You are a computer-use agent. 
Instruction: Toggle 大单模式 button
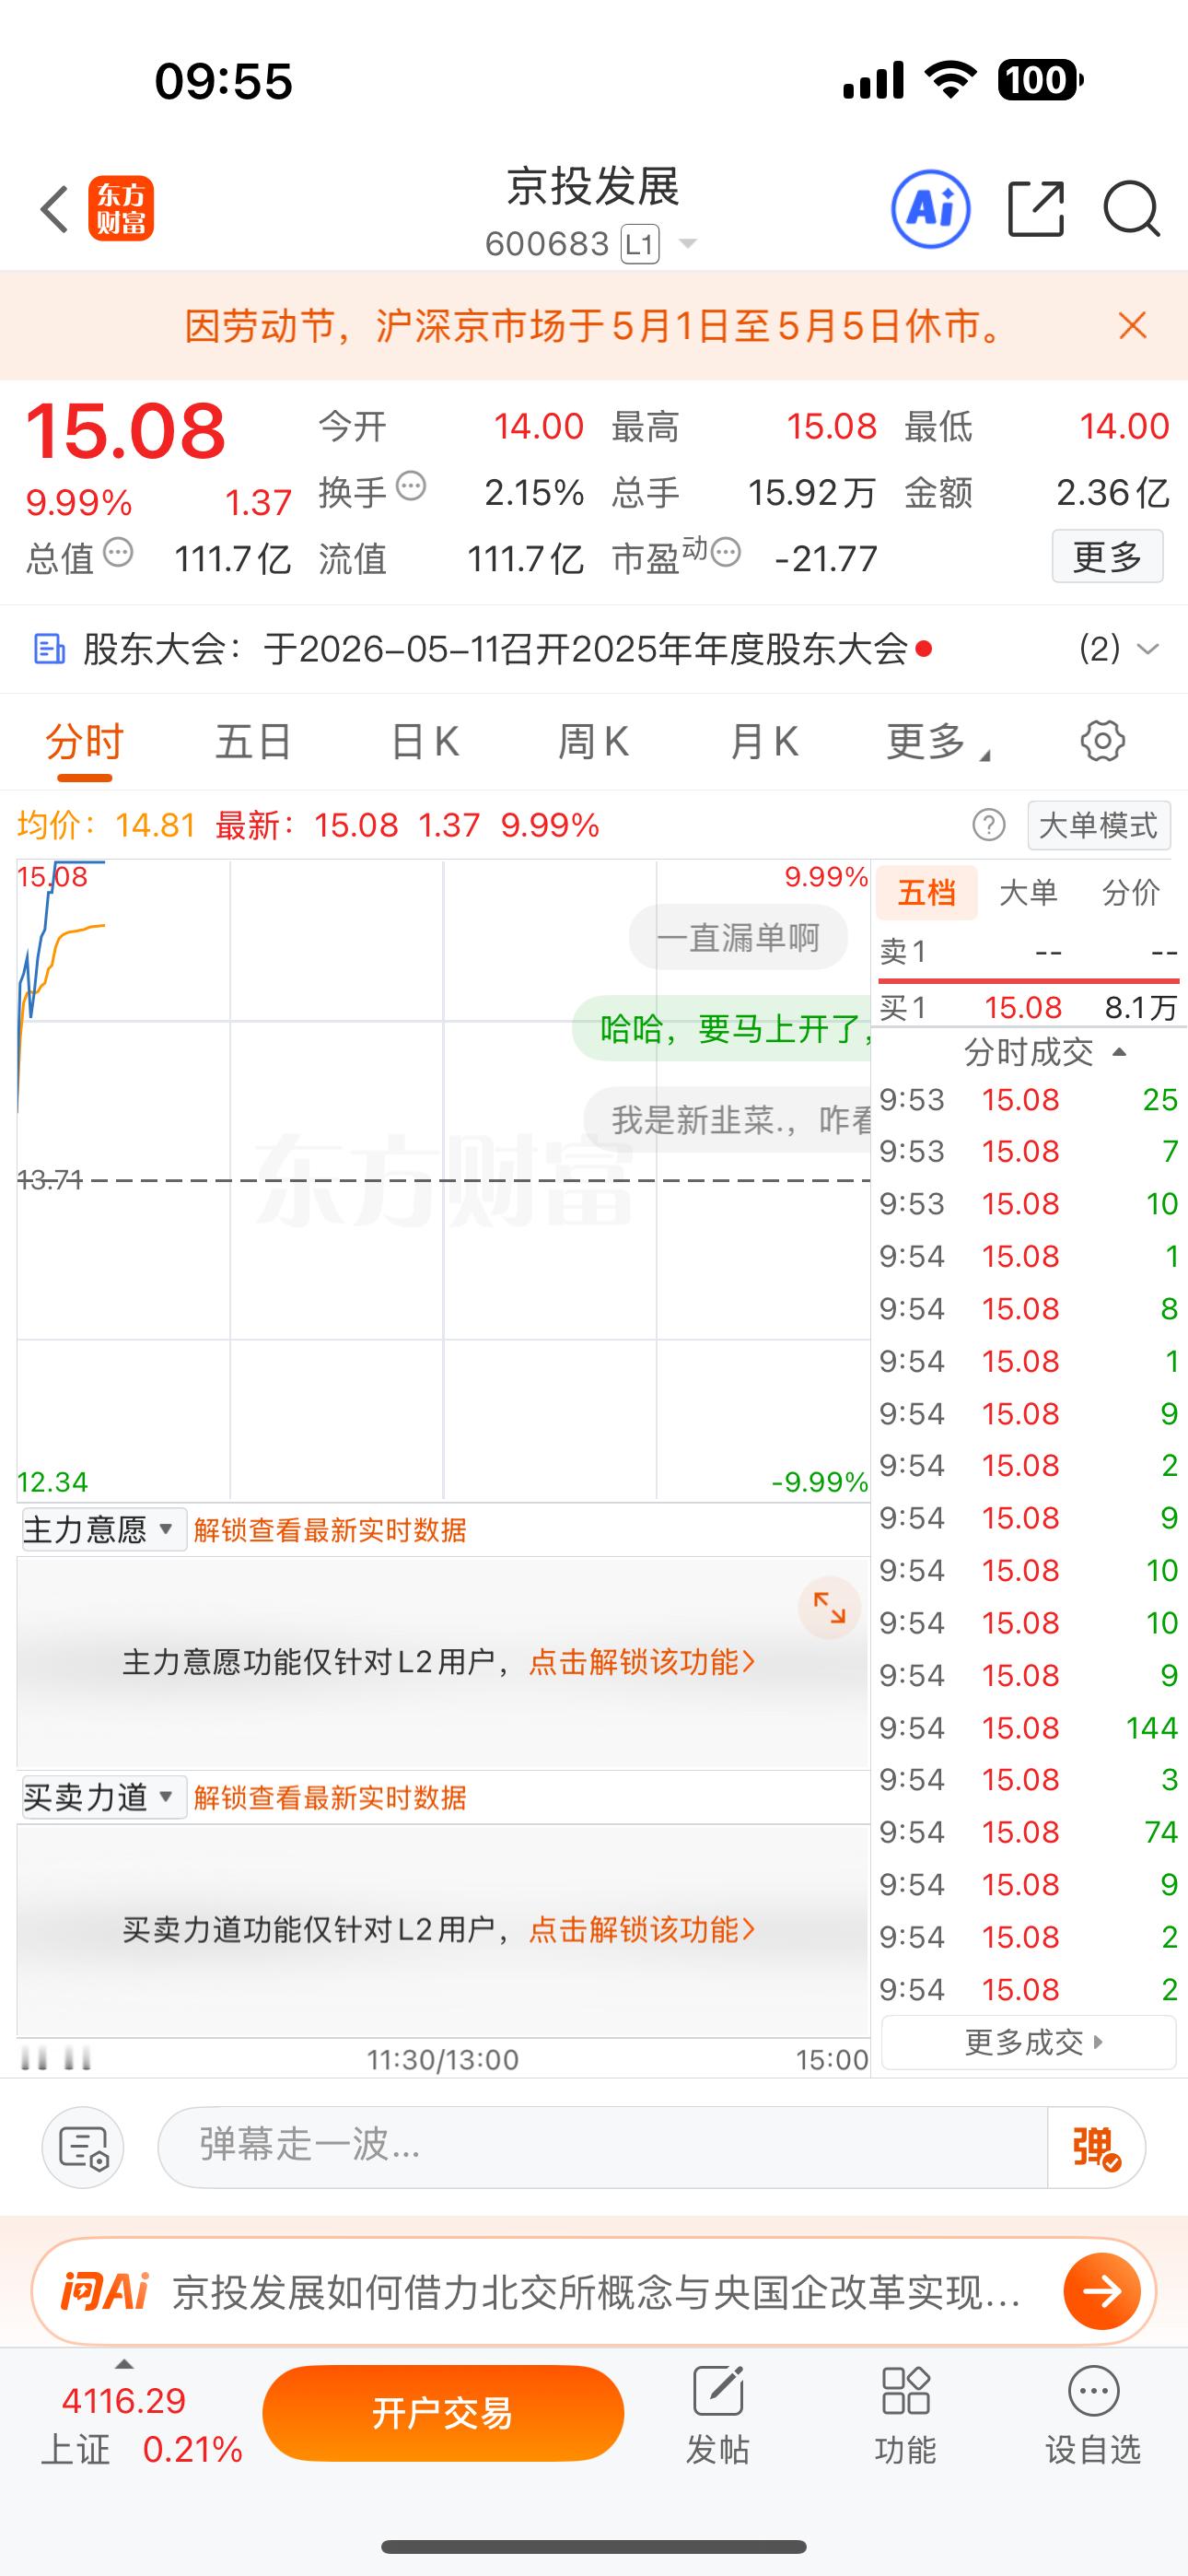1099,826
